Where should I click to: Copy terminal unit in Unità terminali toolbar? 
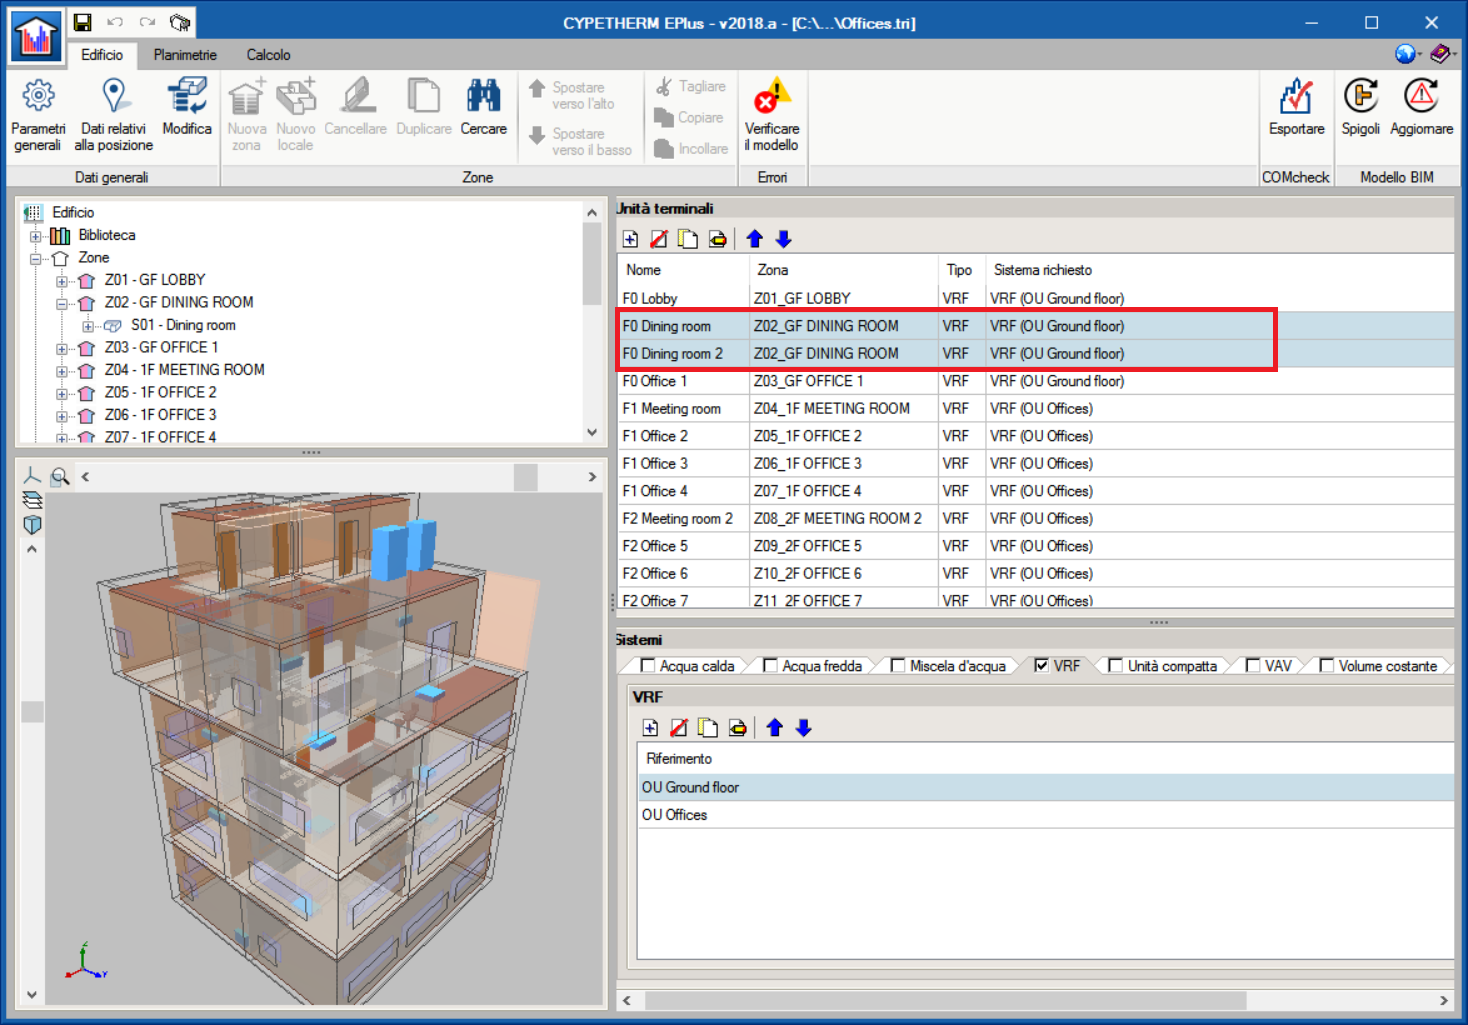(688, 239)
